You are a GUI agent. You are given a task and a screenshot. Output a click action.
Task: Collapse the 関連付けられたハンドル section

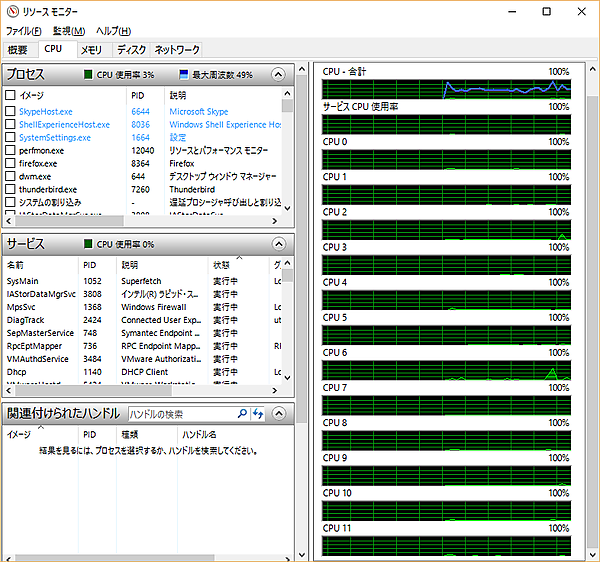(283, 413)
